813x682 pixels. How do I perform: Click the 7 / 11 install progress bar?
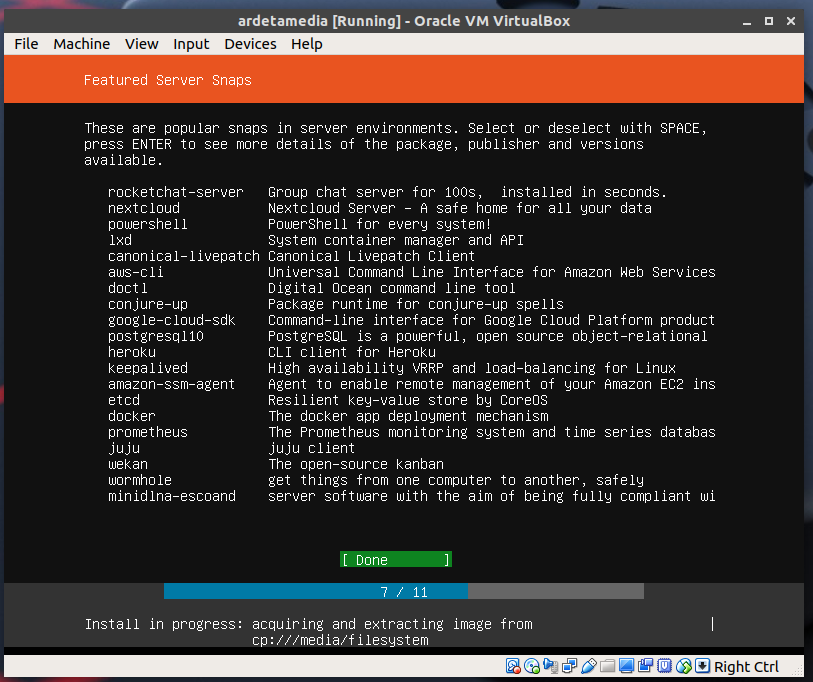(404, 592)
